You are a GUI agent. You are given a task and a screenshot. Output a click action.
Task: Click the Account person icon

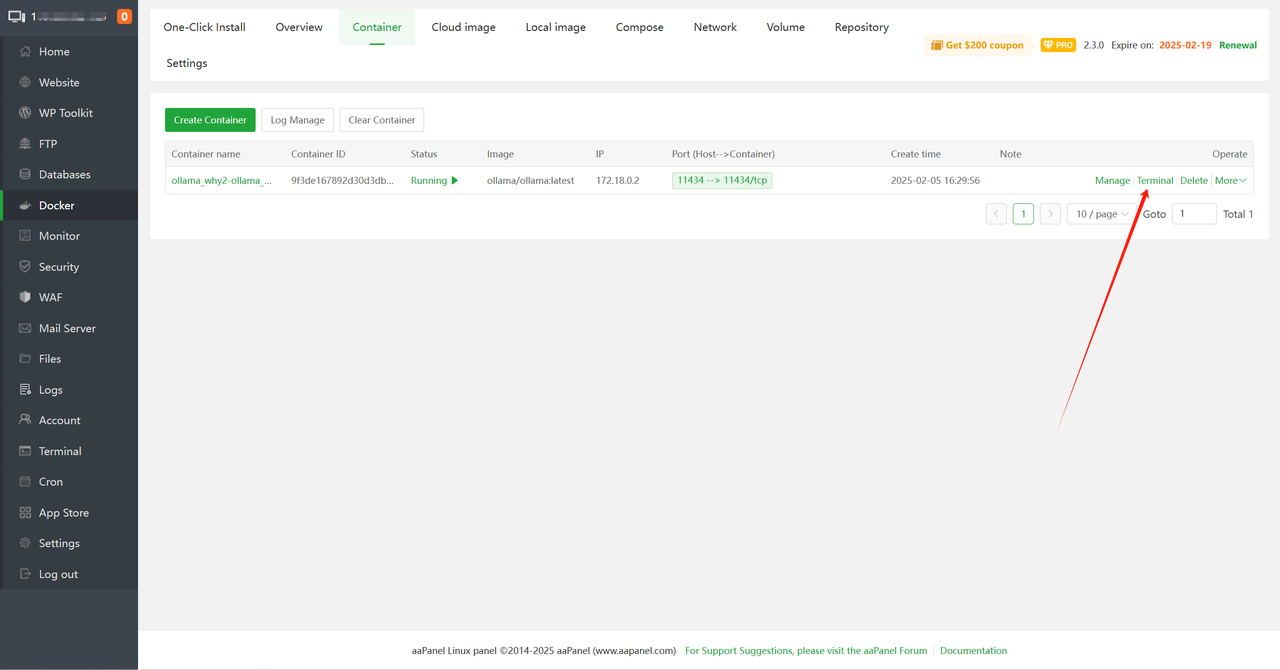(x=25, y=420)
